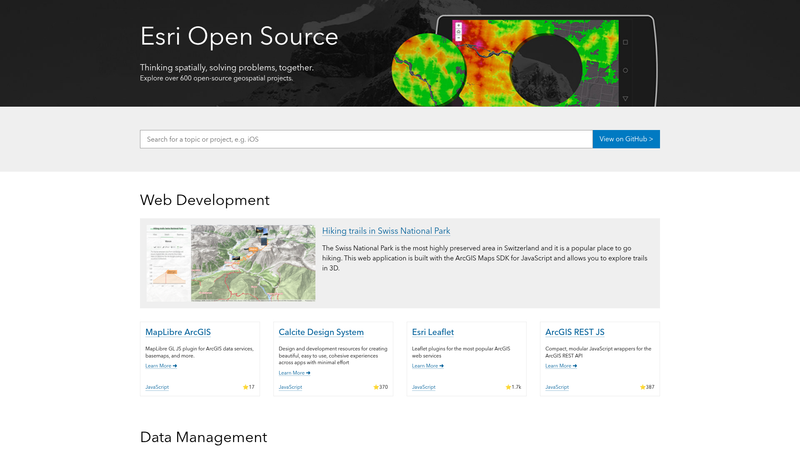Image resolution: width=800 pixels, height=450 pixels.
Task: Click the Esri Open Source page title
Action: [239, 37]
